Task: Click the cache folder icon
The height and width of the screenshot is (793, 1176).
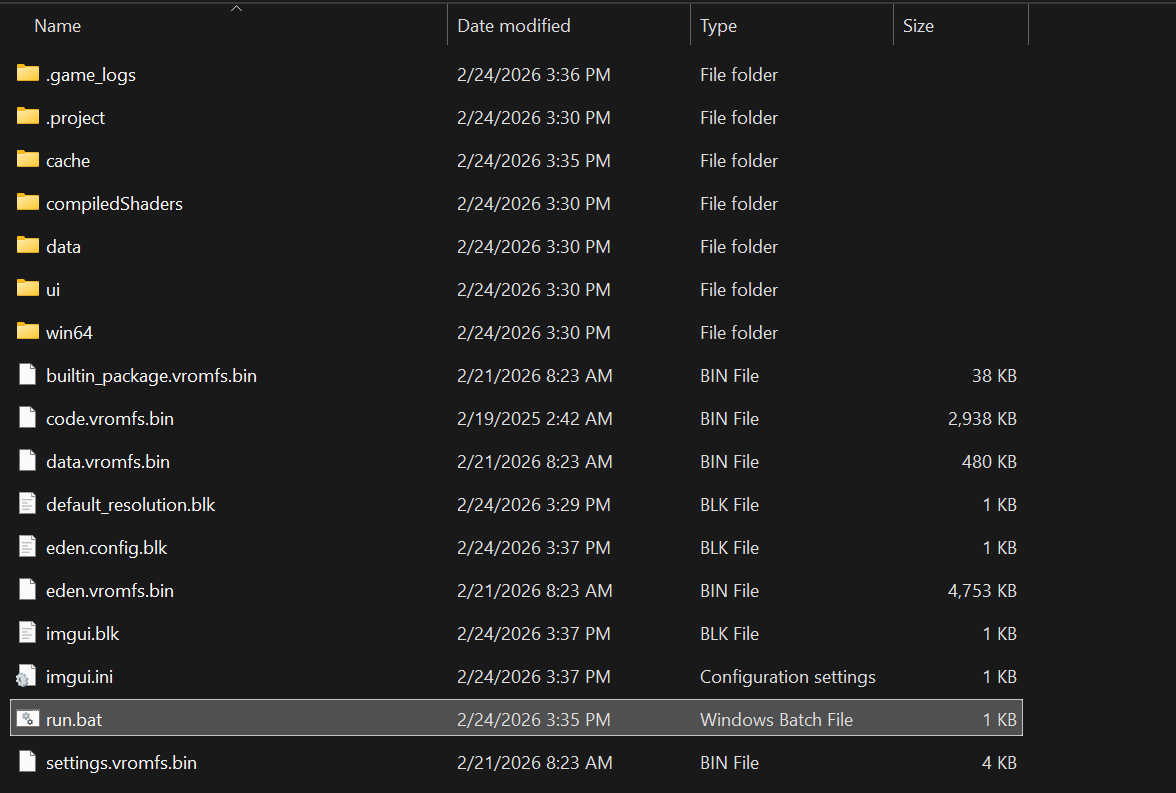Action: [x=27, y=160]
